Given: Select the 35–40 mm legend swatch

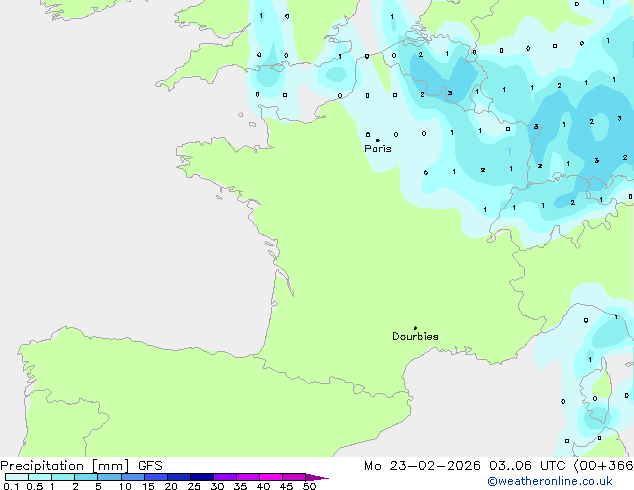Looking at the screenshot, I should click(x=248, y=477).
